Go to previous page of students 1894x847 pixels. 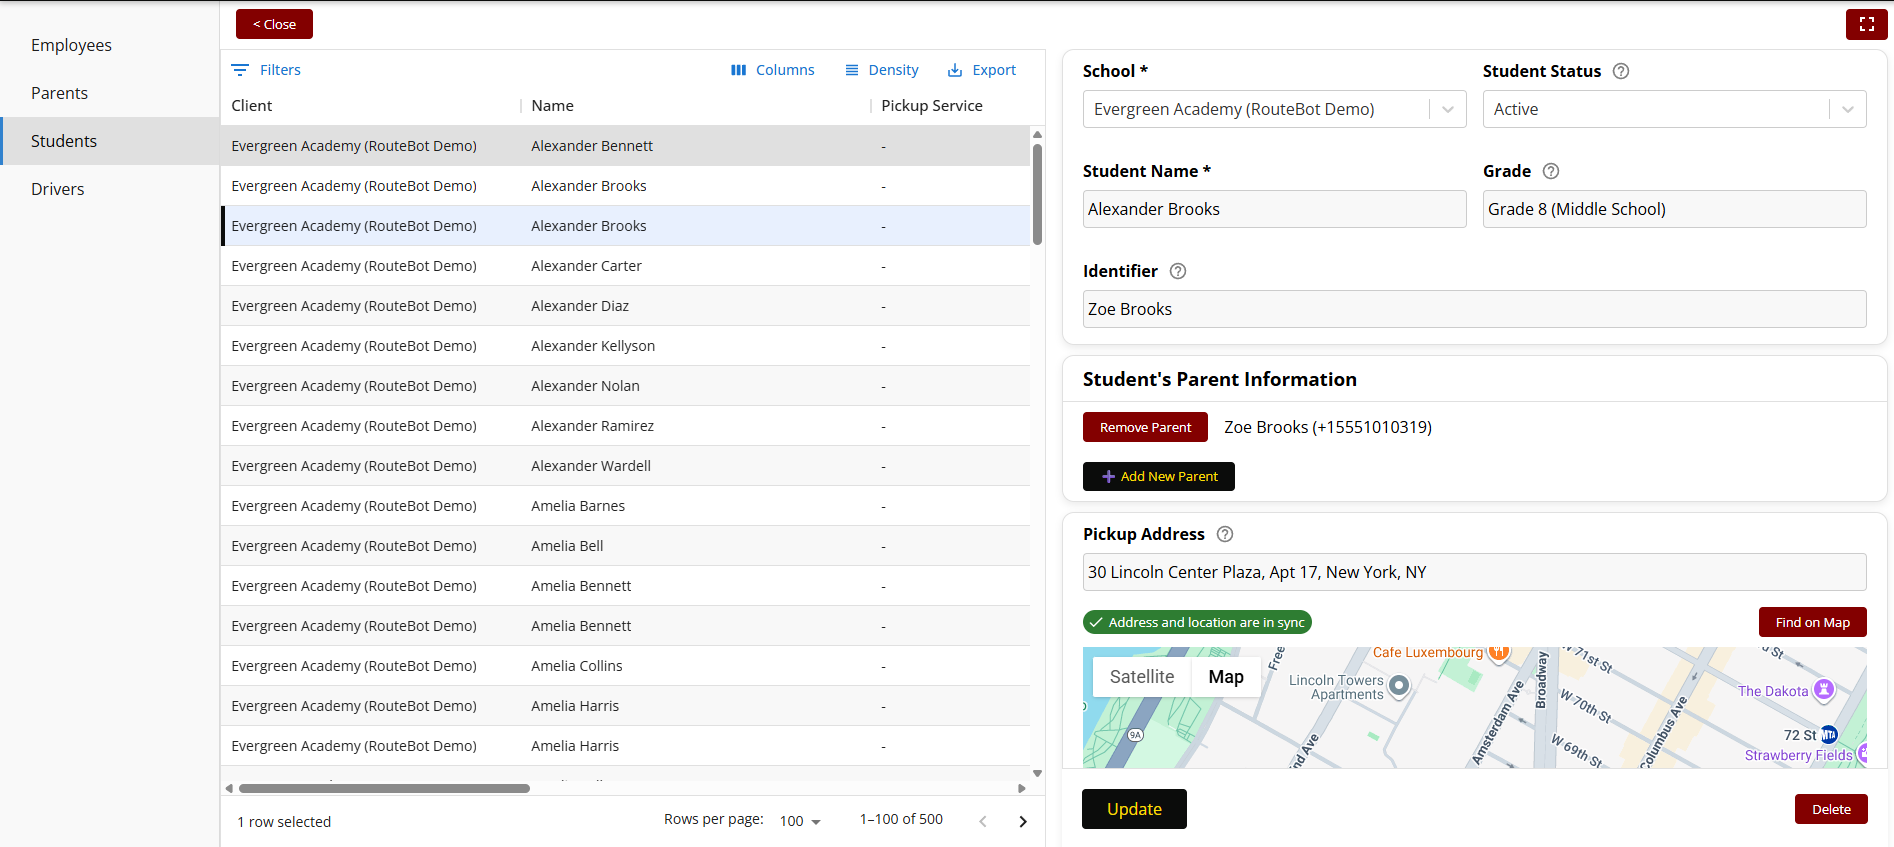click(x=983, y=821)
